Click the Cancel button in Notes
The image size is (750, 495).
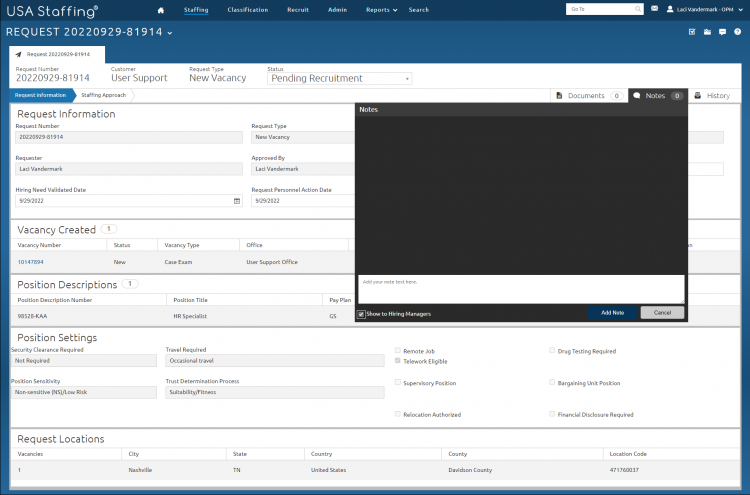pos(662,313)
